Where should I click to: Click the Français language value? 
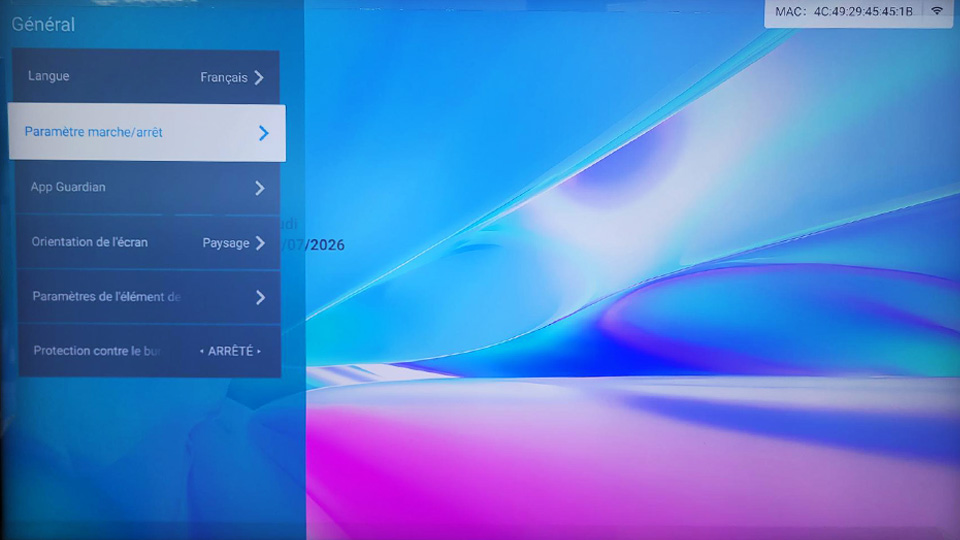tap(223, 78)
